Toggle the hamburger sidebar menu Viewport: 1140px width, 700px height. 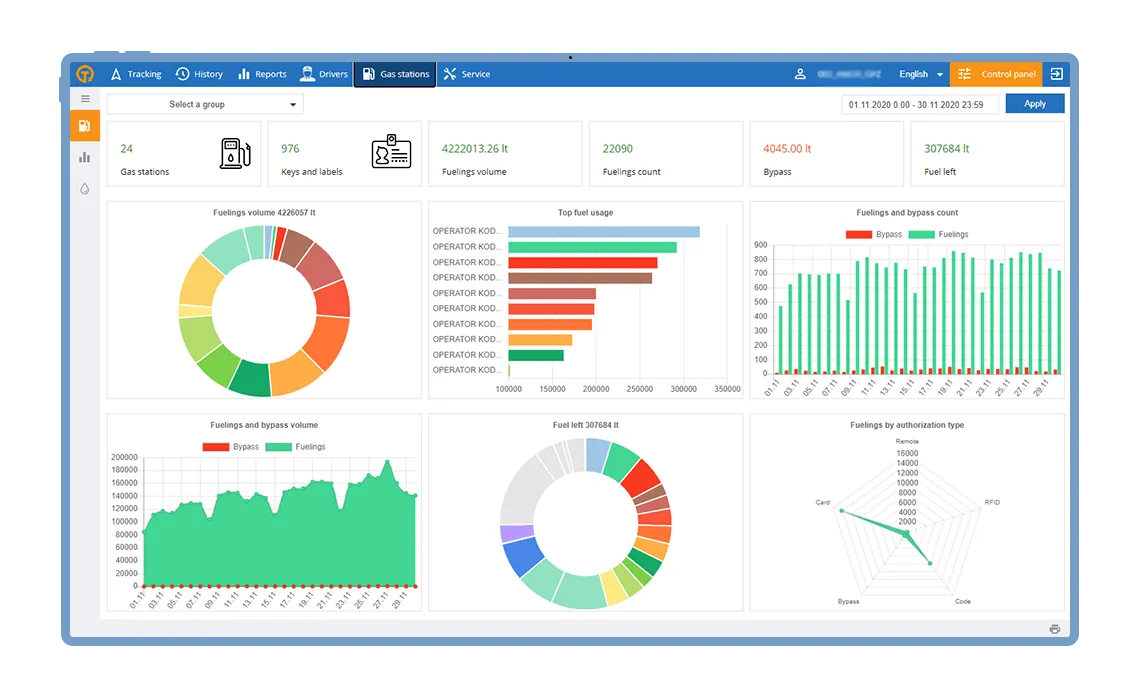85,99
